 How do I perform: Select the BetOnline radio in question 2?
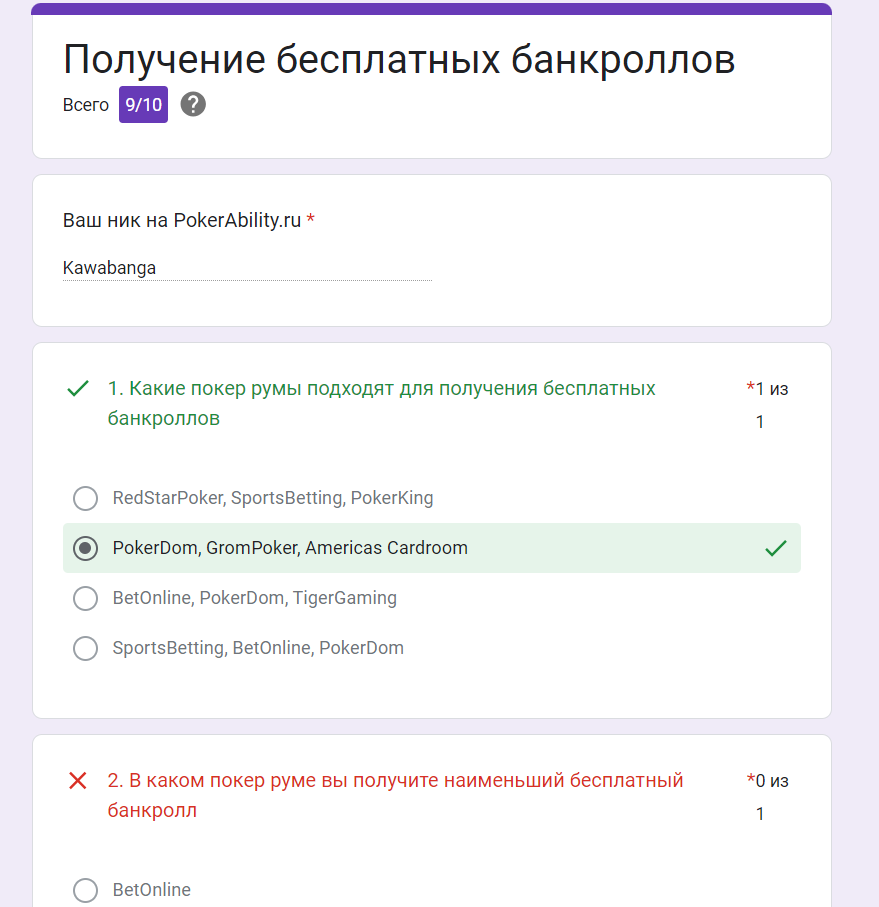pos(86,890)
